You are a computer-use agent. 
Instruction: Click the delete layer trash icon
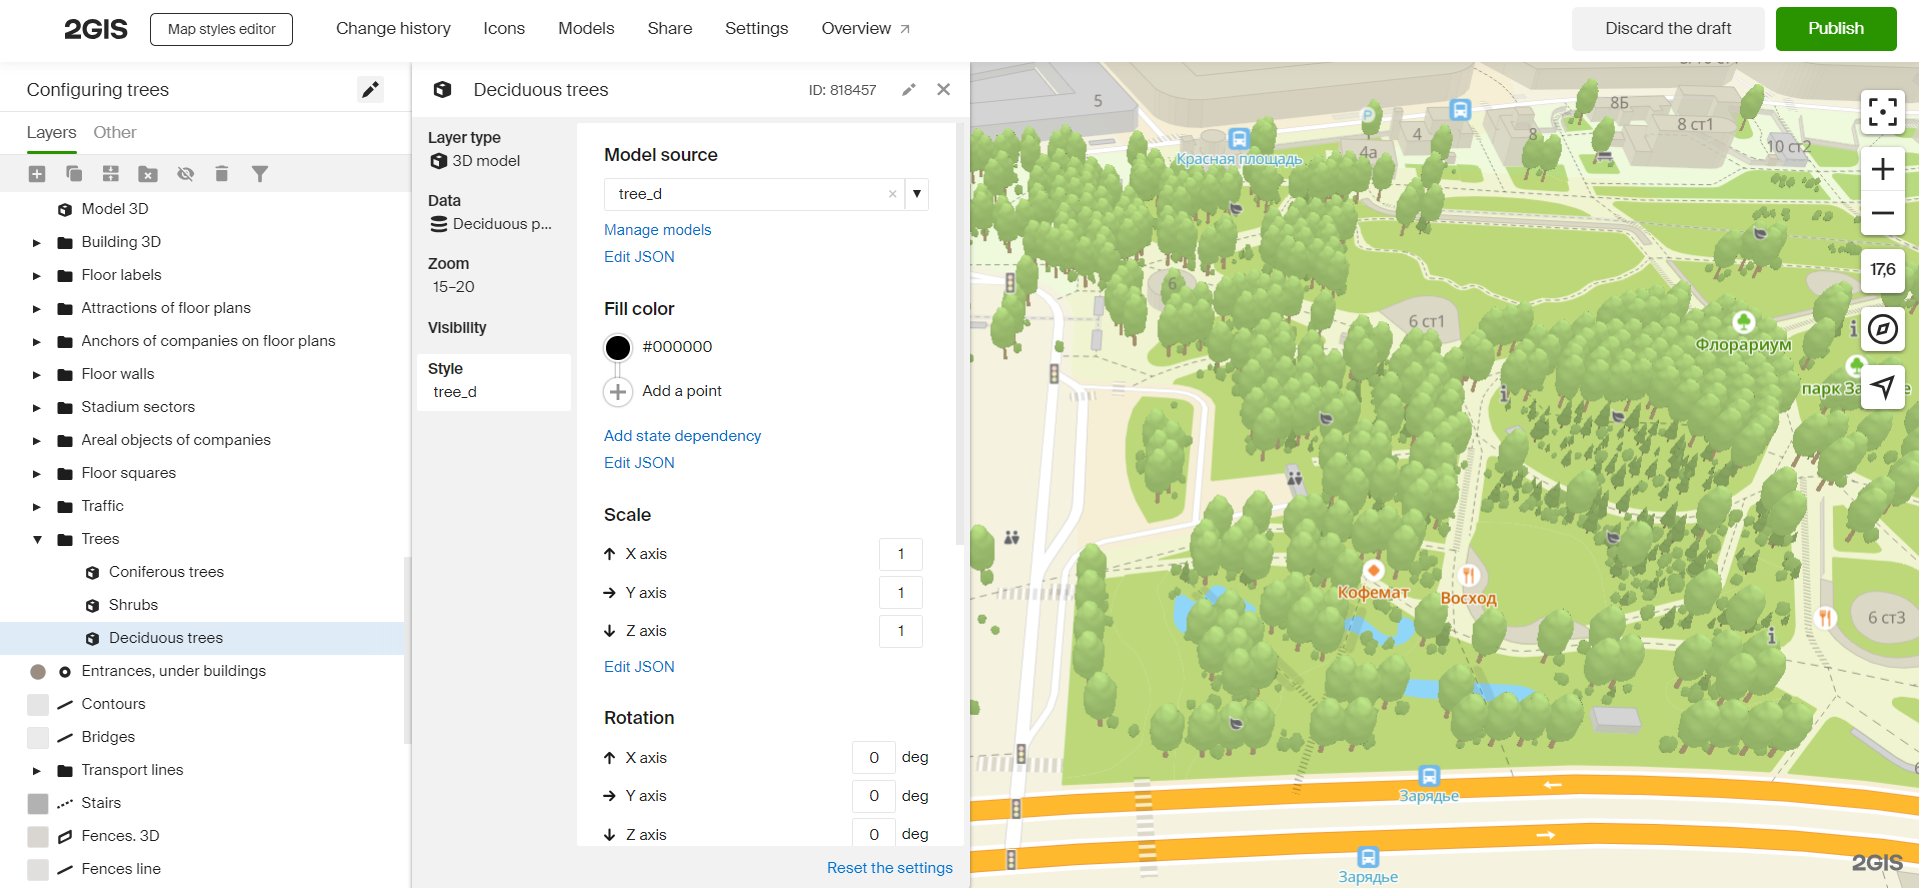tap(222, 174)
